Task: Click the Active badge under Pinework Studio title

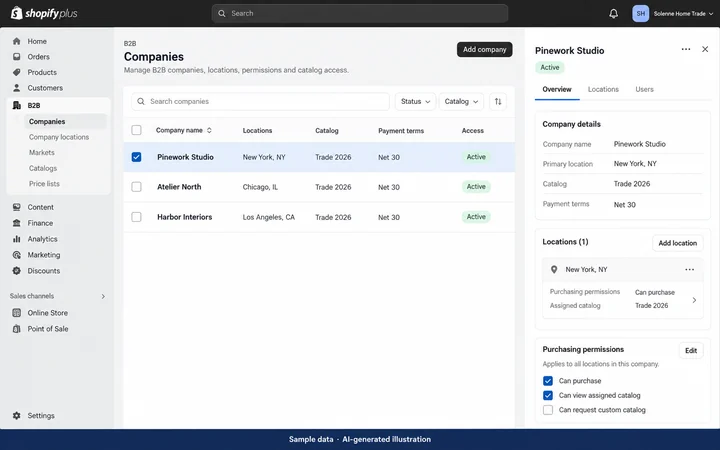Action: tap(550, 68)
